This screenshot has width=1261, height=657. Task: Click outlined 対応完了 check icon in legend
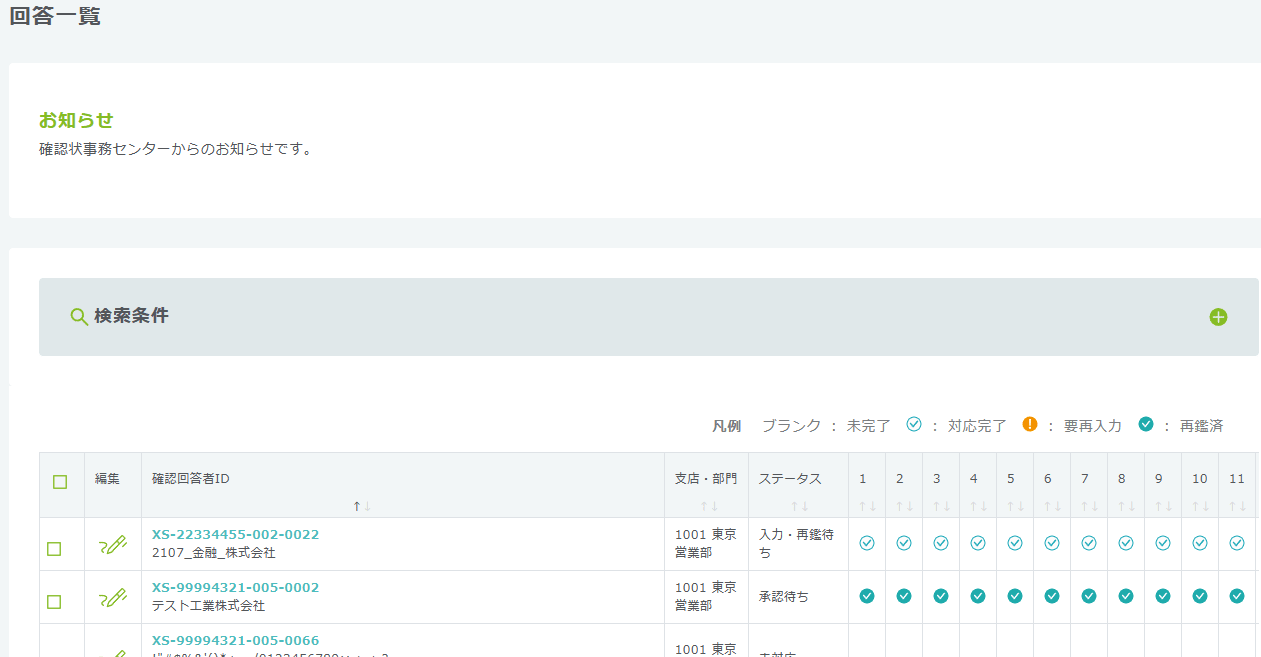tap(913, 424)
